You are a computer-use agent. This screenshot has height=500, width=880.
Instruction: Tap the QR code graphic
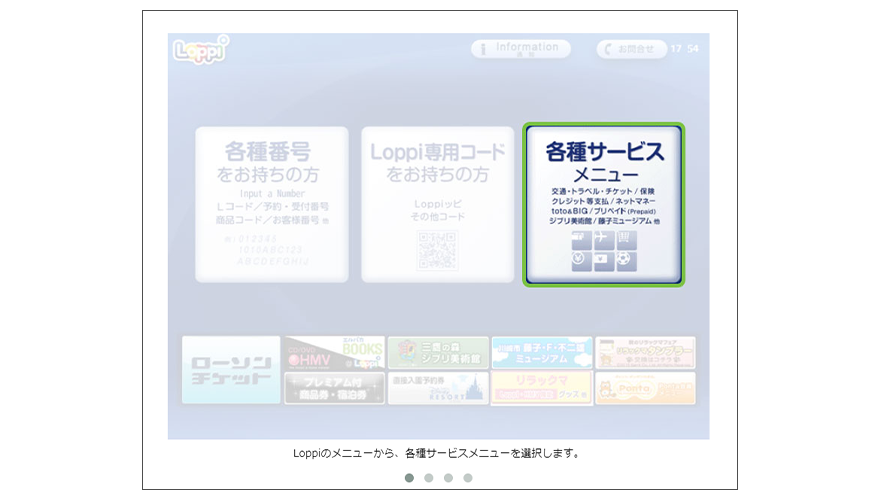437,250
